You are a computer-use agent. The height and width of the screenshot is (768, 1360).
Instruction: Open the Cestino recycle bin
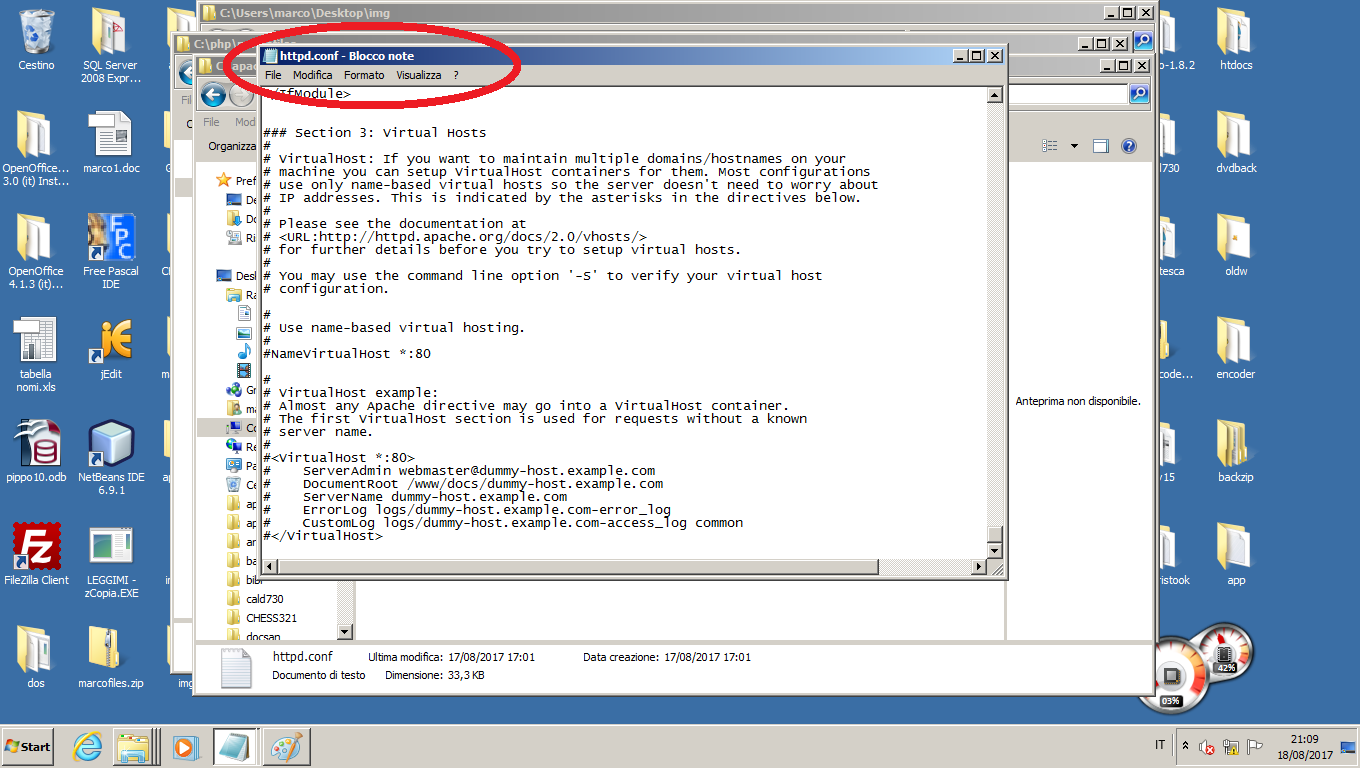pos(36,33)
